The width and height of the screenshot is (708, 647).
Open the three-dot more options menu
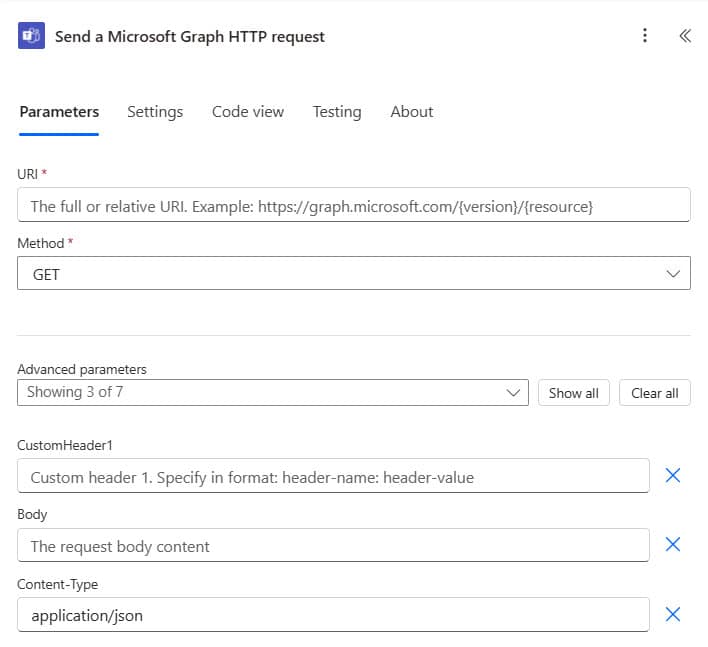645,35
